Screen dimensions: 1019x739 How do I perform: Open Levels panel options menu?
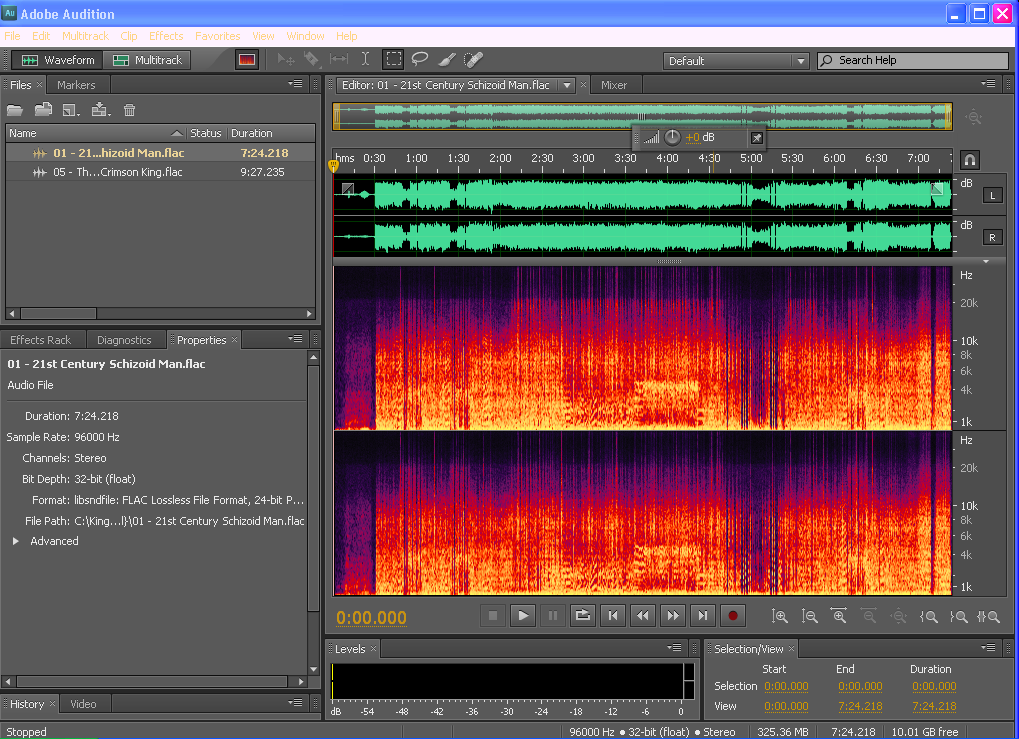(x=676, y=647)
